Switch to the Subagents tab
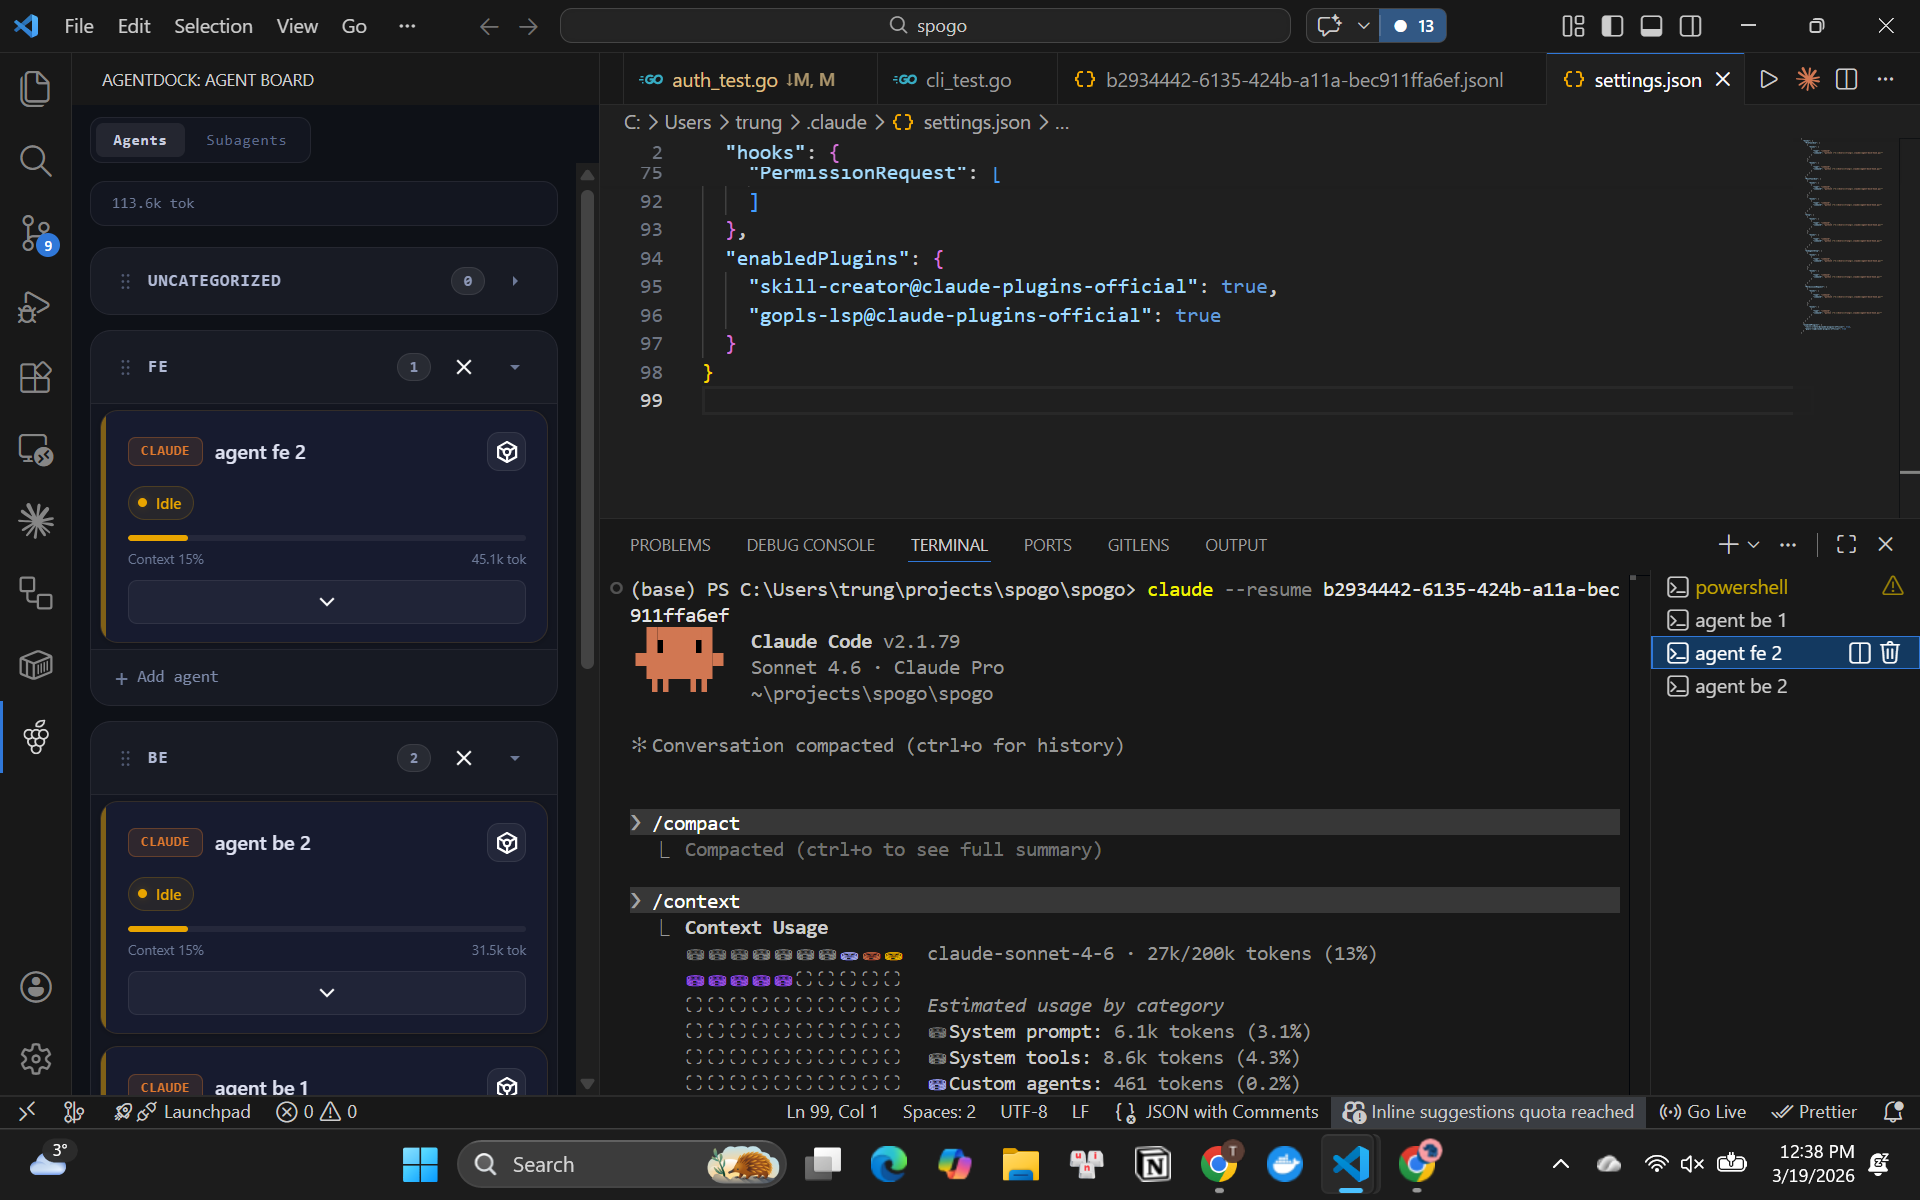Viewport: 1920px width, 1200px height. click(246, 140)
